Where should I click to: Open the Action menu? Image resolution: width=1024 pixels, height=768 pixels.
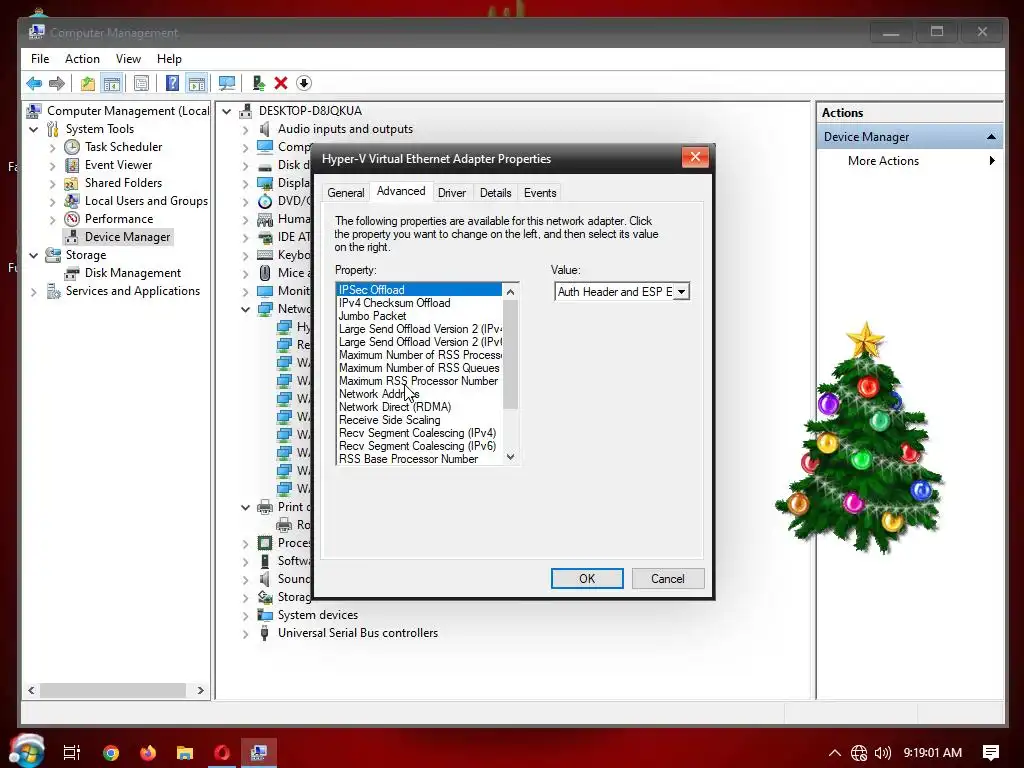pyautogui.click(x=82, y=59)
